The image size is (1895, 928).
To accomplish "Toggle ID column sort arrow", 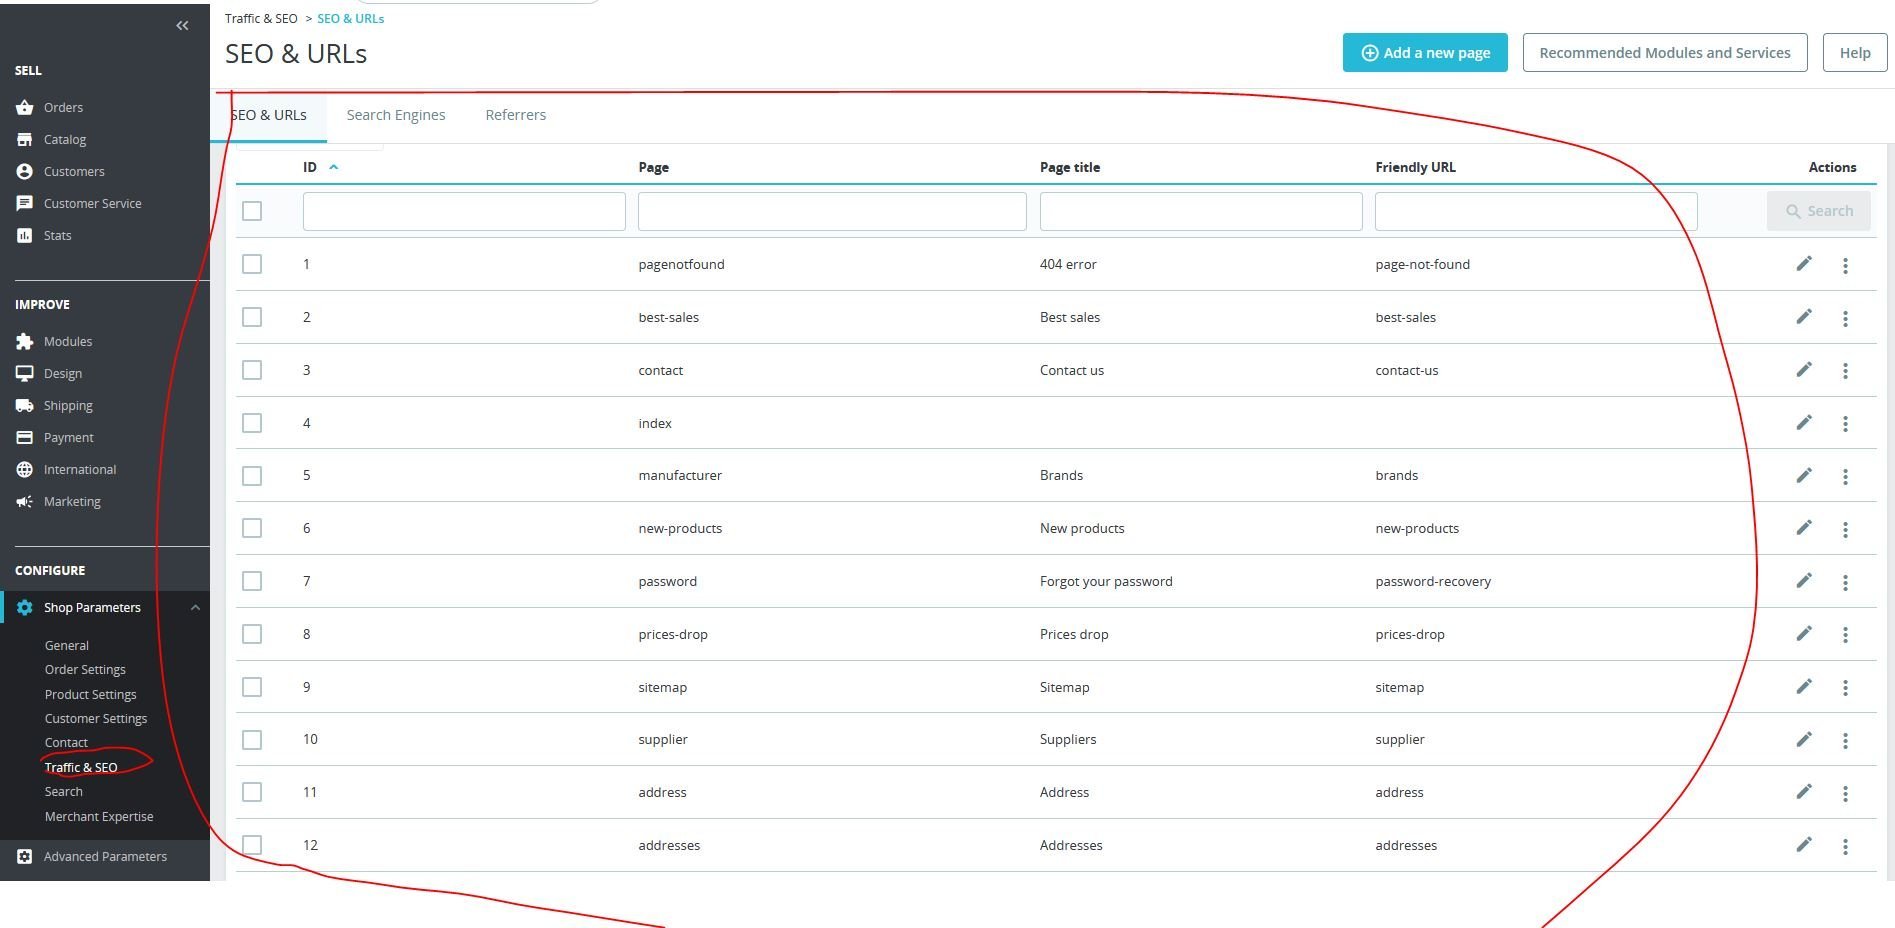I will pyautogui.click(x=334, y=167).
